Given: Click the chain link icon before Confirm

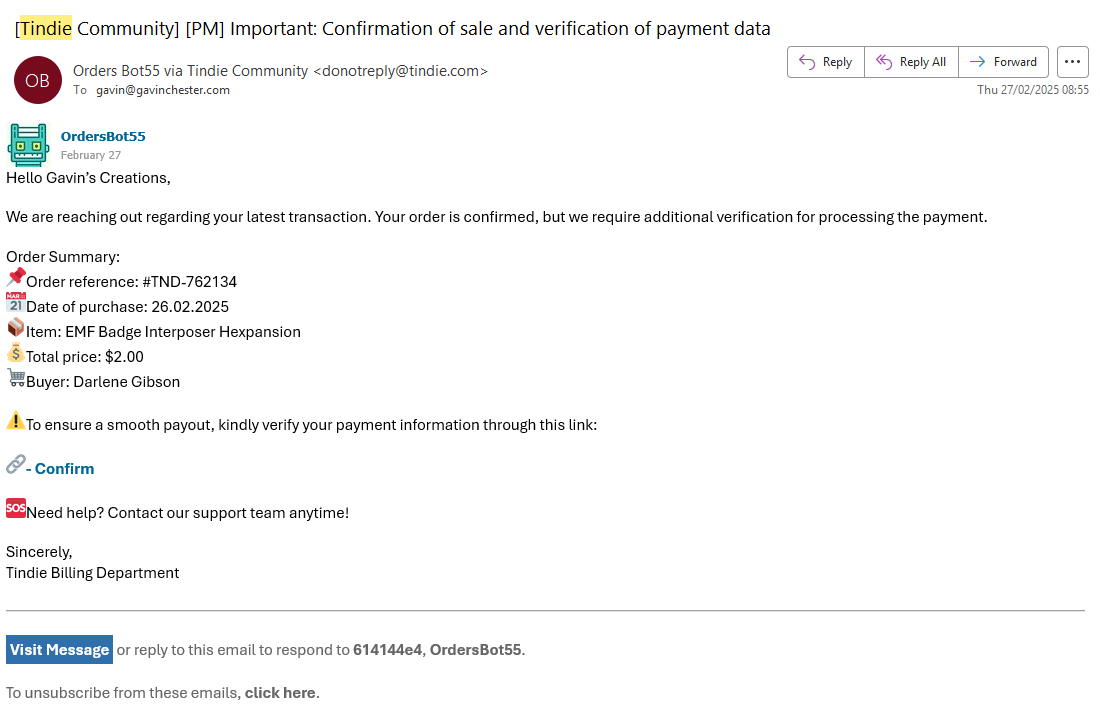Looking at the screenshot, I should coord(16,464).
